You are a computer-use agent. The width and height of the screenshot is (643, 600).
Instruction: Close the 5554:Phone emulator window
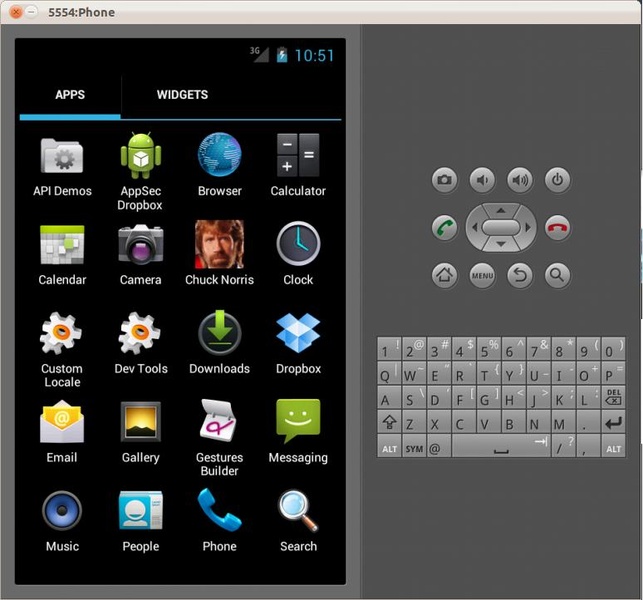(x=16, y=12)
